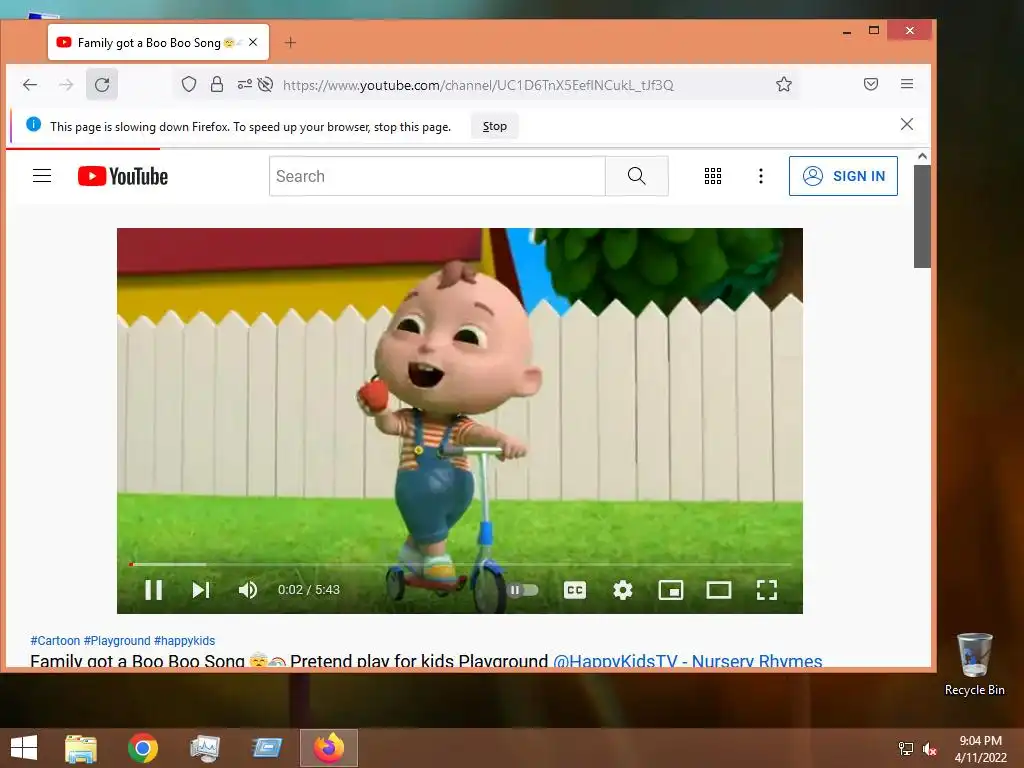
Task: Skip to the next video
Action: point(201,590)
